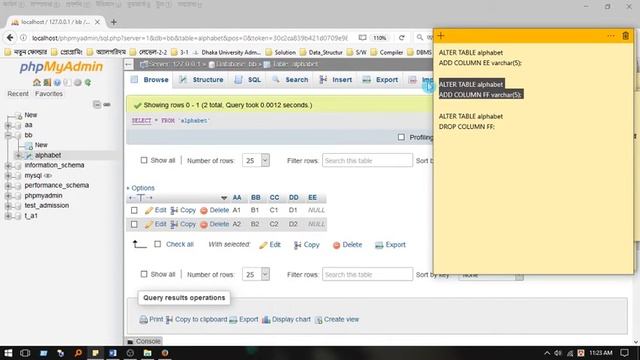The height and width of the screenshot is (360, 640).
Task: Click pencil Edit icon in row A2
Action: [149, 224]
